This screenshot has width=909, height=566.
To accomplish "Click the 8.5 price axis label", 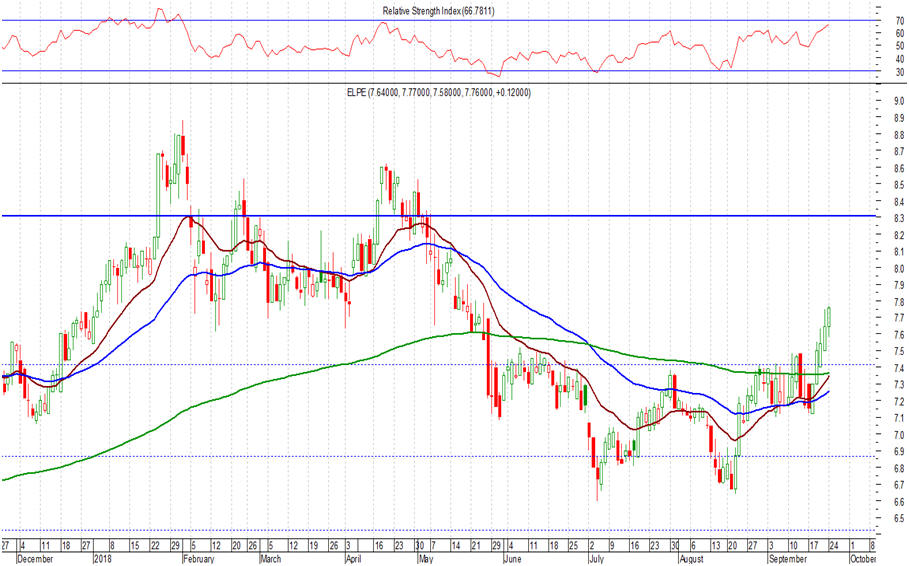I will point(899,185).
